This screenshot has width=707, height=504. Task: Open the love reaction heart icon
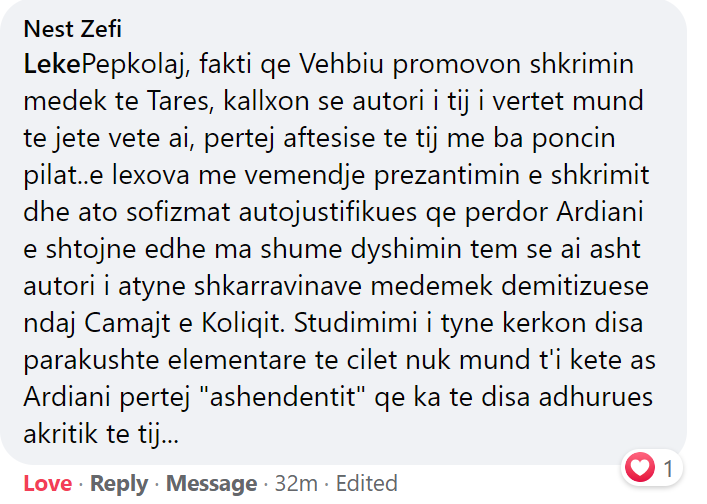click(x=638, y=465)
